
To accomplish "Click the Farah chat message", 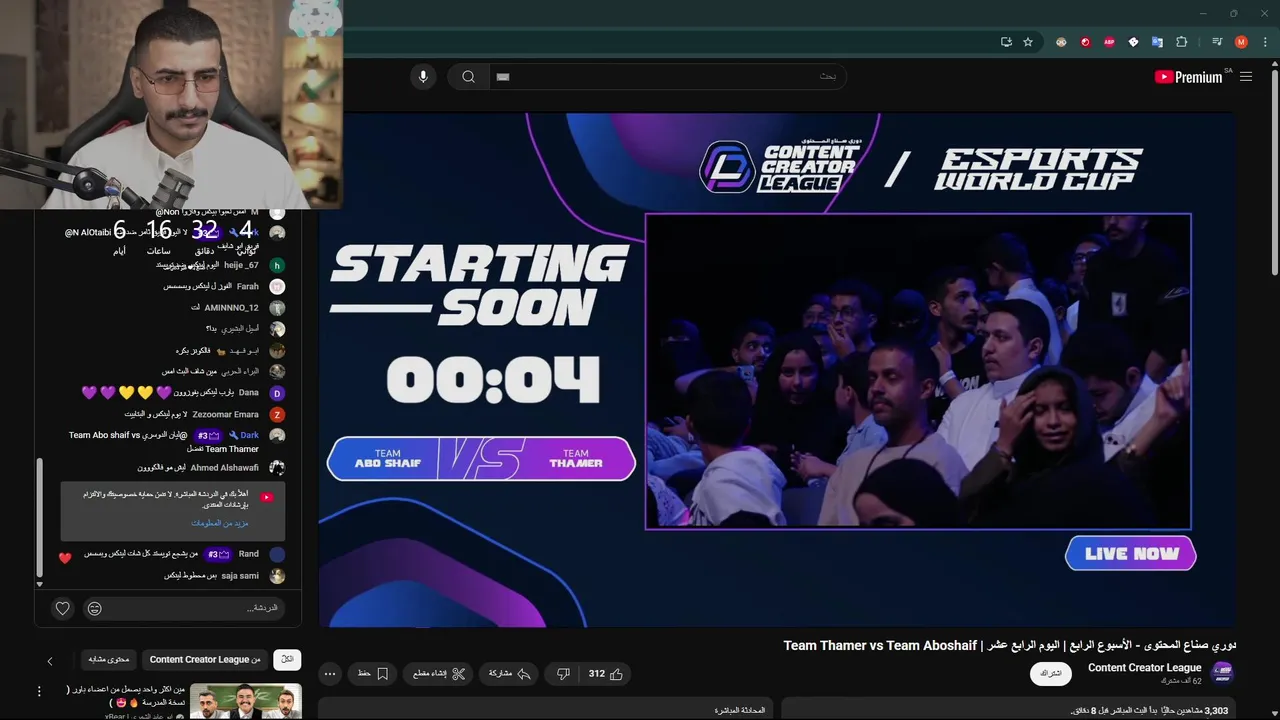I will pos(225,287).
